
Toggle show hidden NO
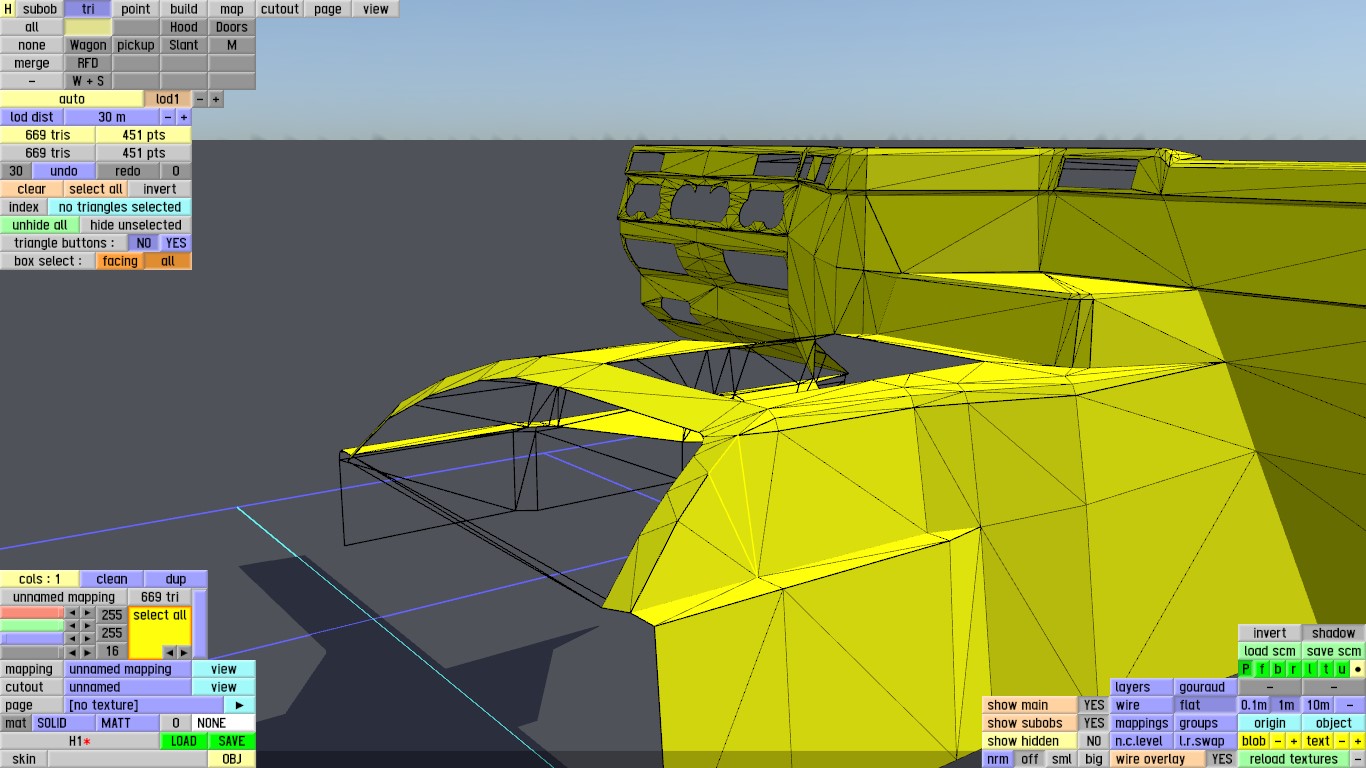[1094, 741]
